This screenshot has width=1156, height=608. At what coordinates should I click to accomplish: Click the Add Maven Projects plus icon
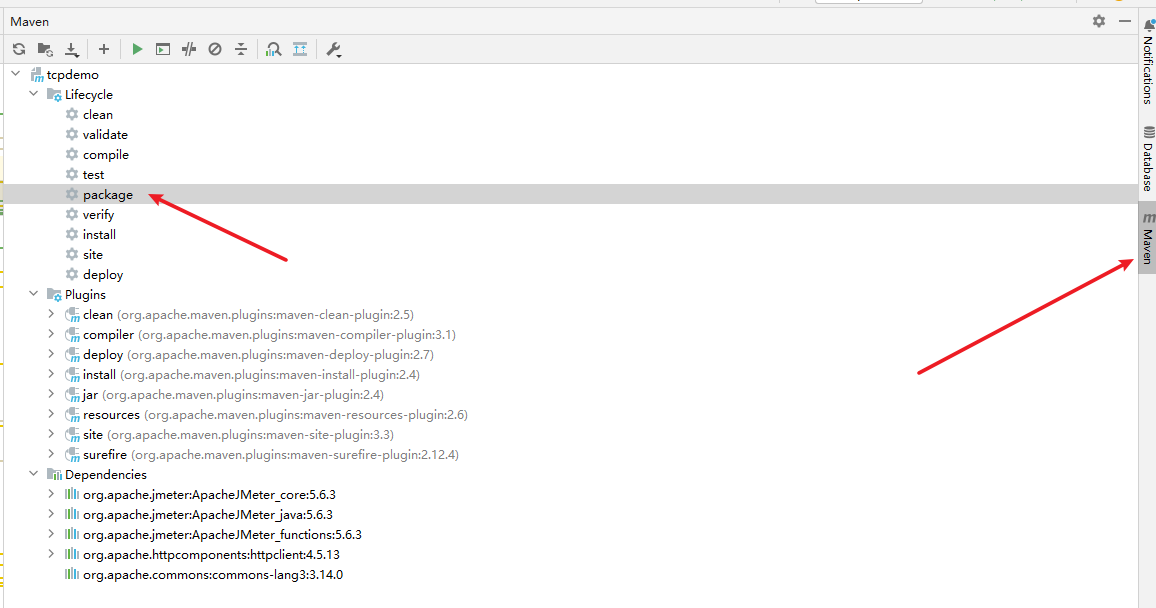pyautogui.click(x=103, y=49)
